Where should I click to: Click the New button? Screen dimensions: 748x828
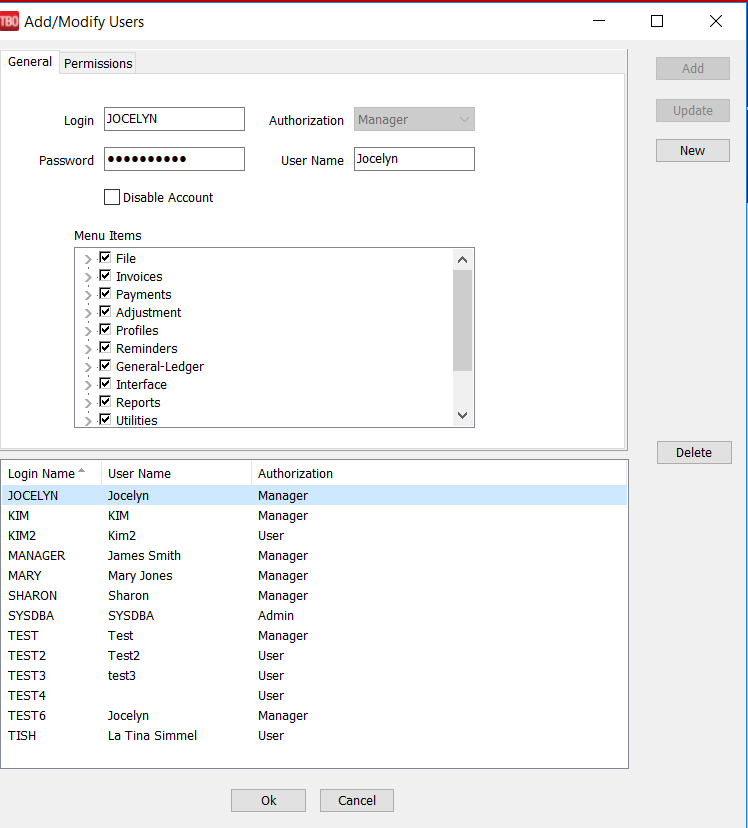tap(693, 150)
